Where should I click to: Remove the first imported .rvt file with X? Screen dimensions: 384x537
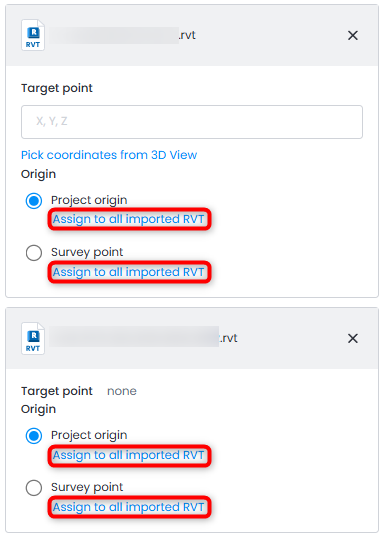pos(352,35)
